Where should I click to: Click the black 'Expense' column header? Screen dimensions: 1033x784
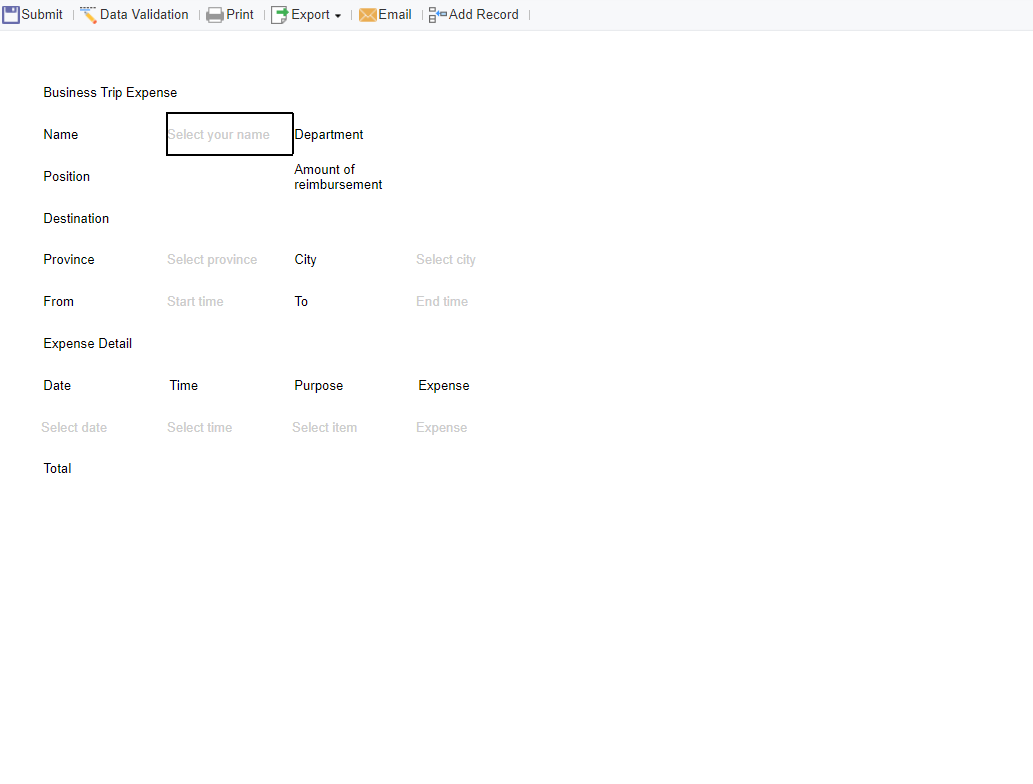coord(444,385)
